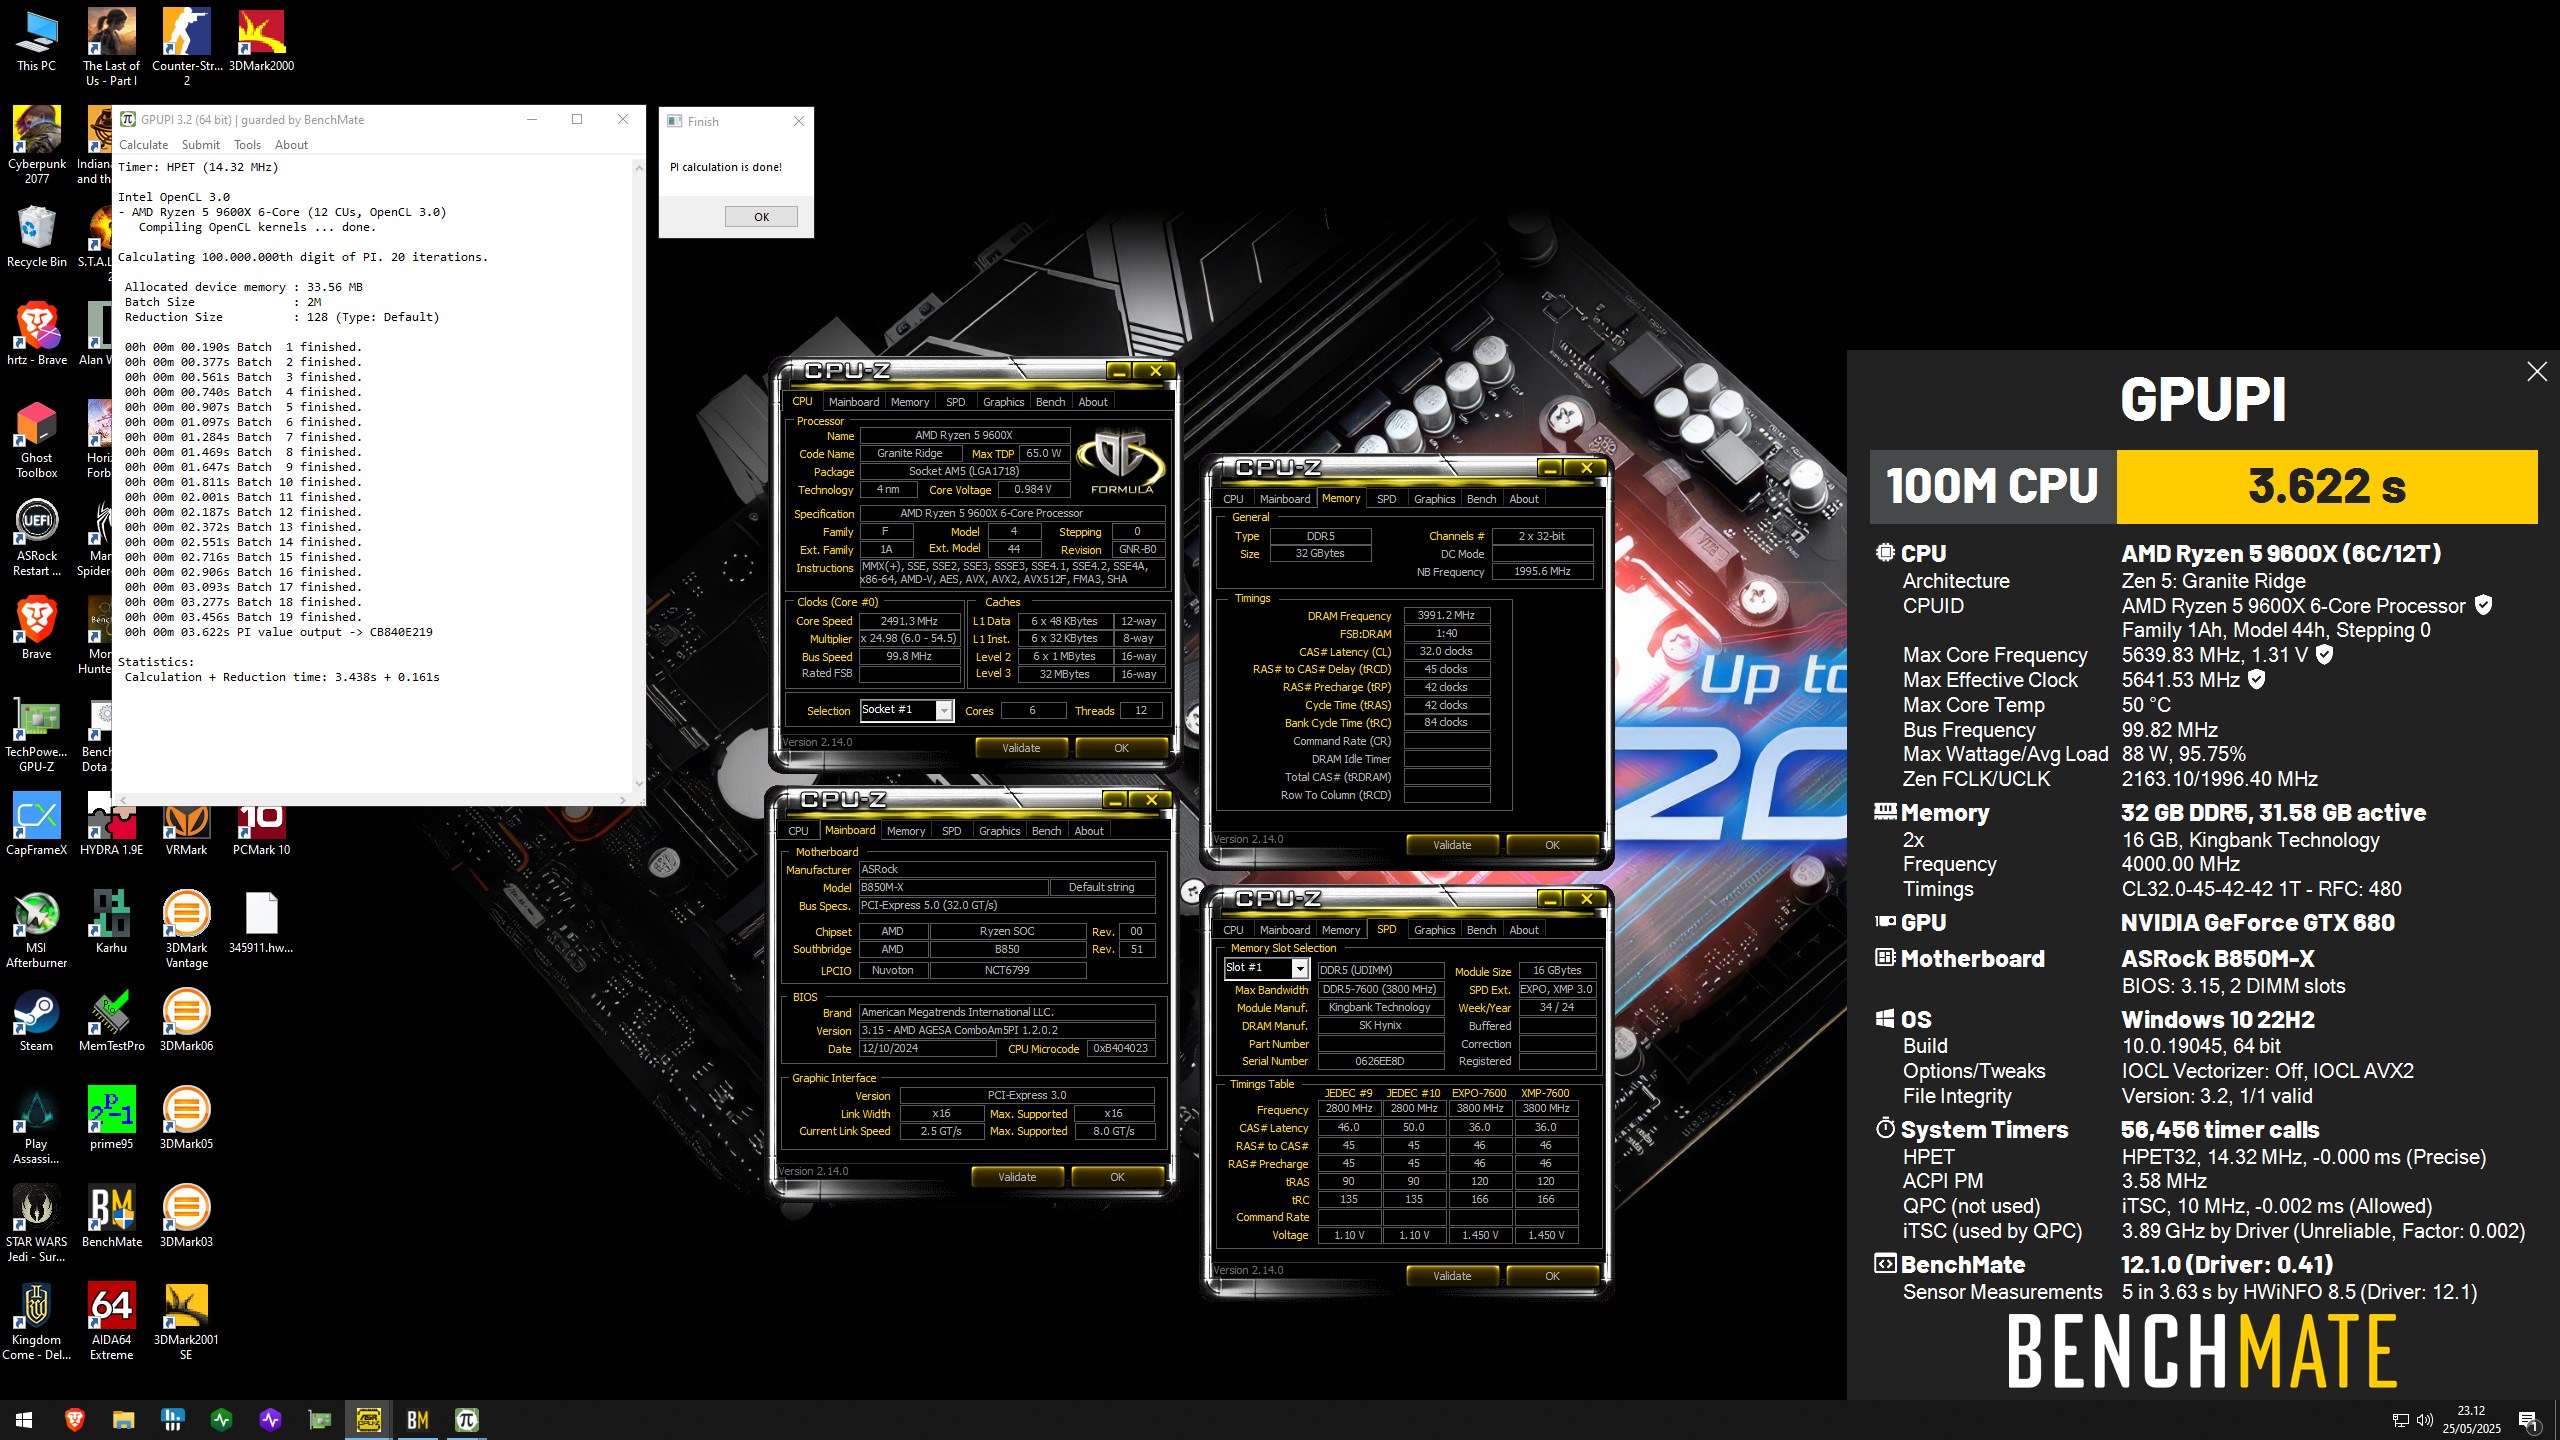Launch PCMark 10 desktop icon
The width and height of the screenshot is (2560, 1440).
[261, 826]
